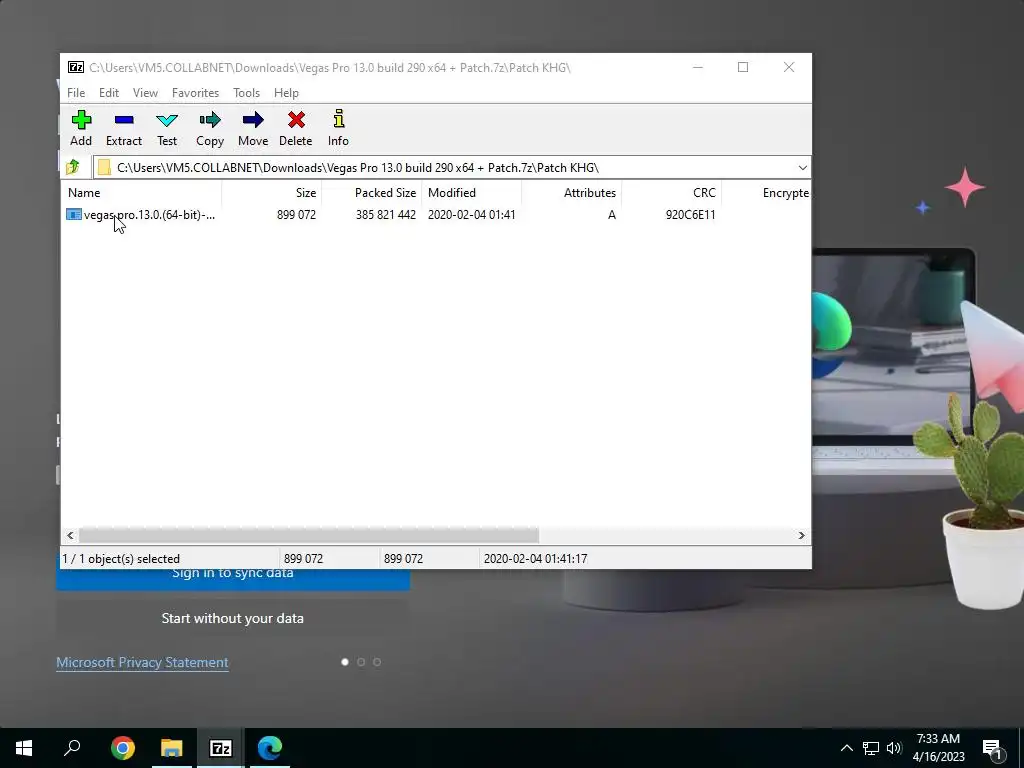Click Sign in to sync data in Edge
Viewport: 1024px width, 768px height.
click(233, 573)
